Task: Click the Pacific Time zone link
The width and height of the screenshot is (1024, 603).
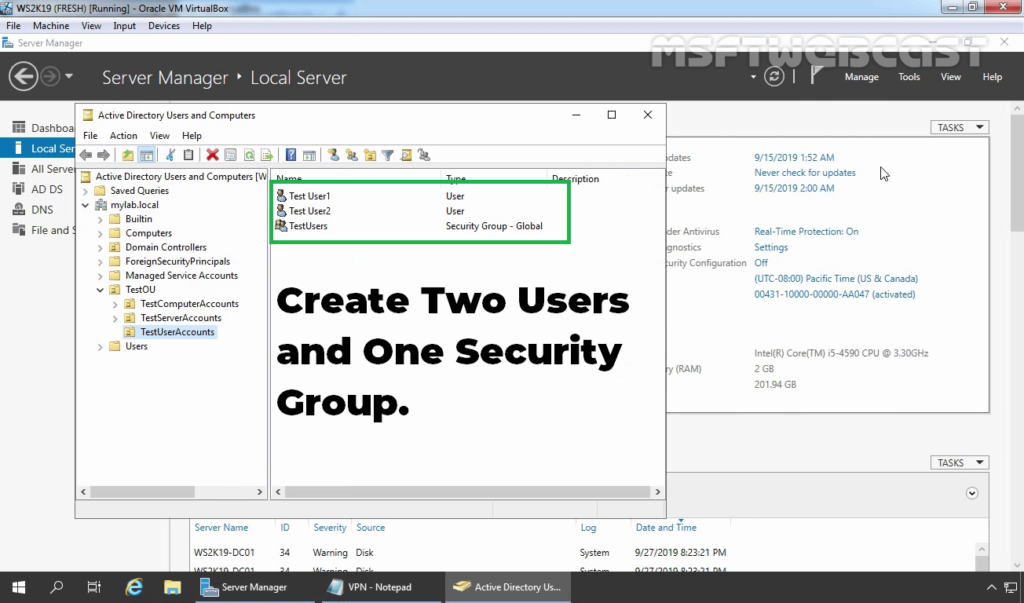Action: pos(836,279)
